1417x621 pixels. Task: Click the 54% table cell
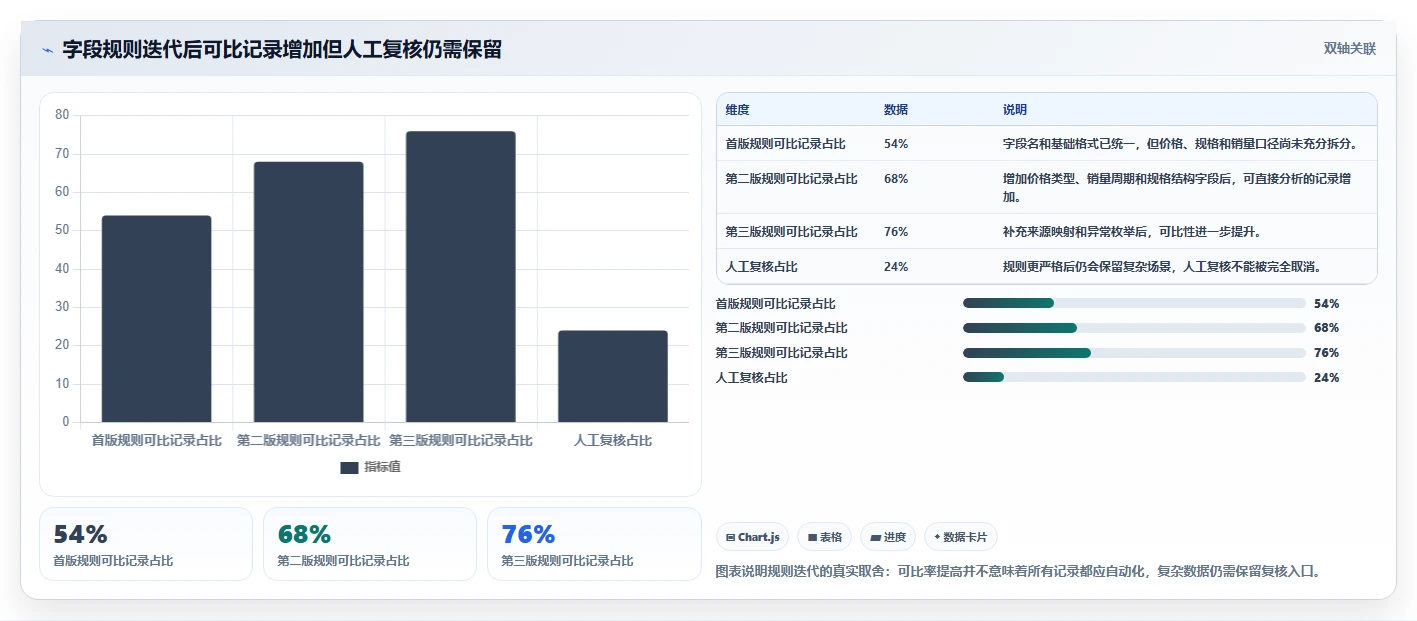point(896,144)
